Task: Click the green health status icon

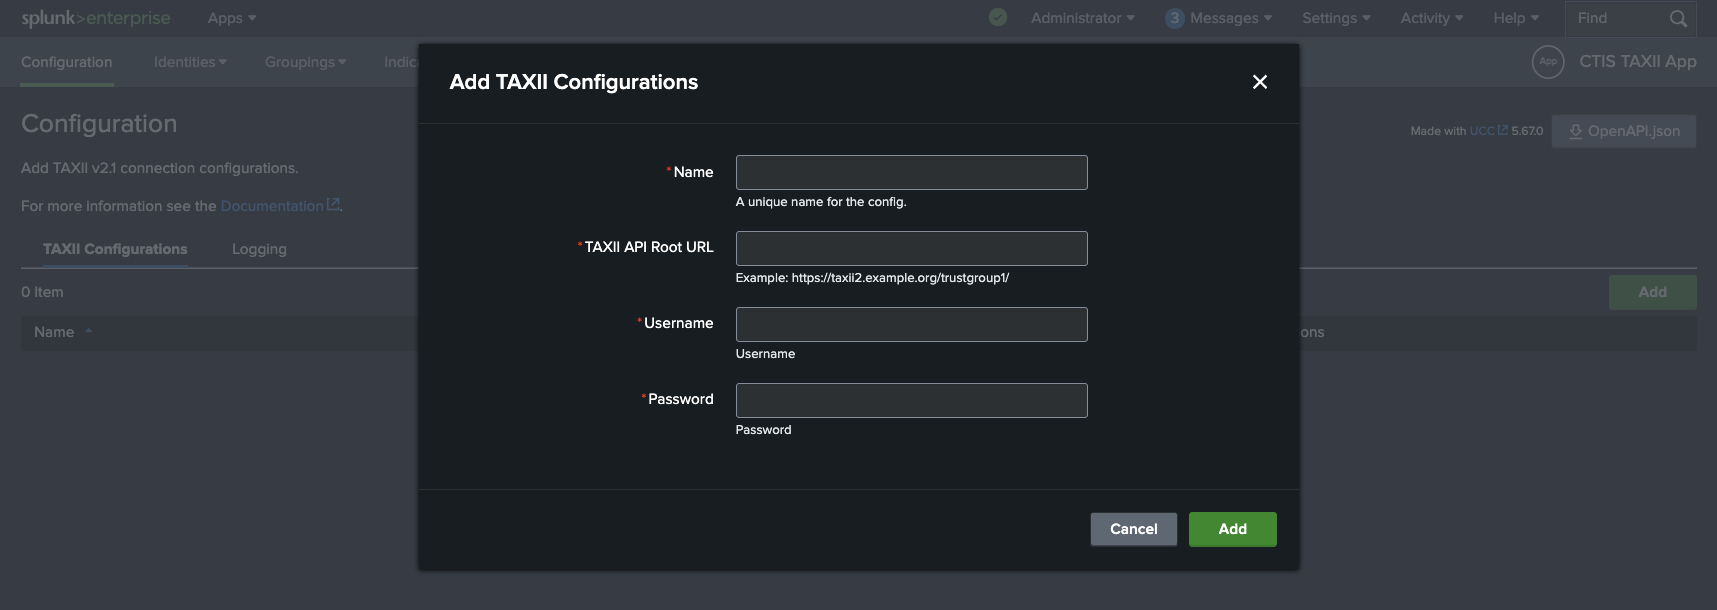Action: pos(997,18)
